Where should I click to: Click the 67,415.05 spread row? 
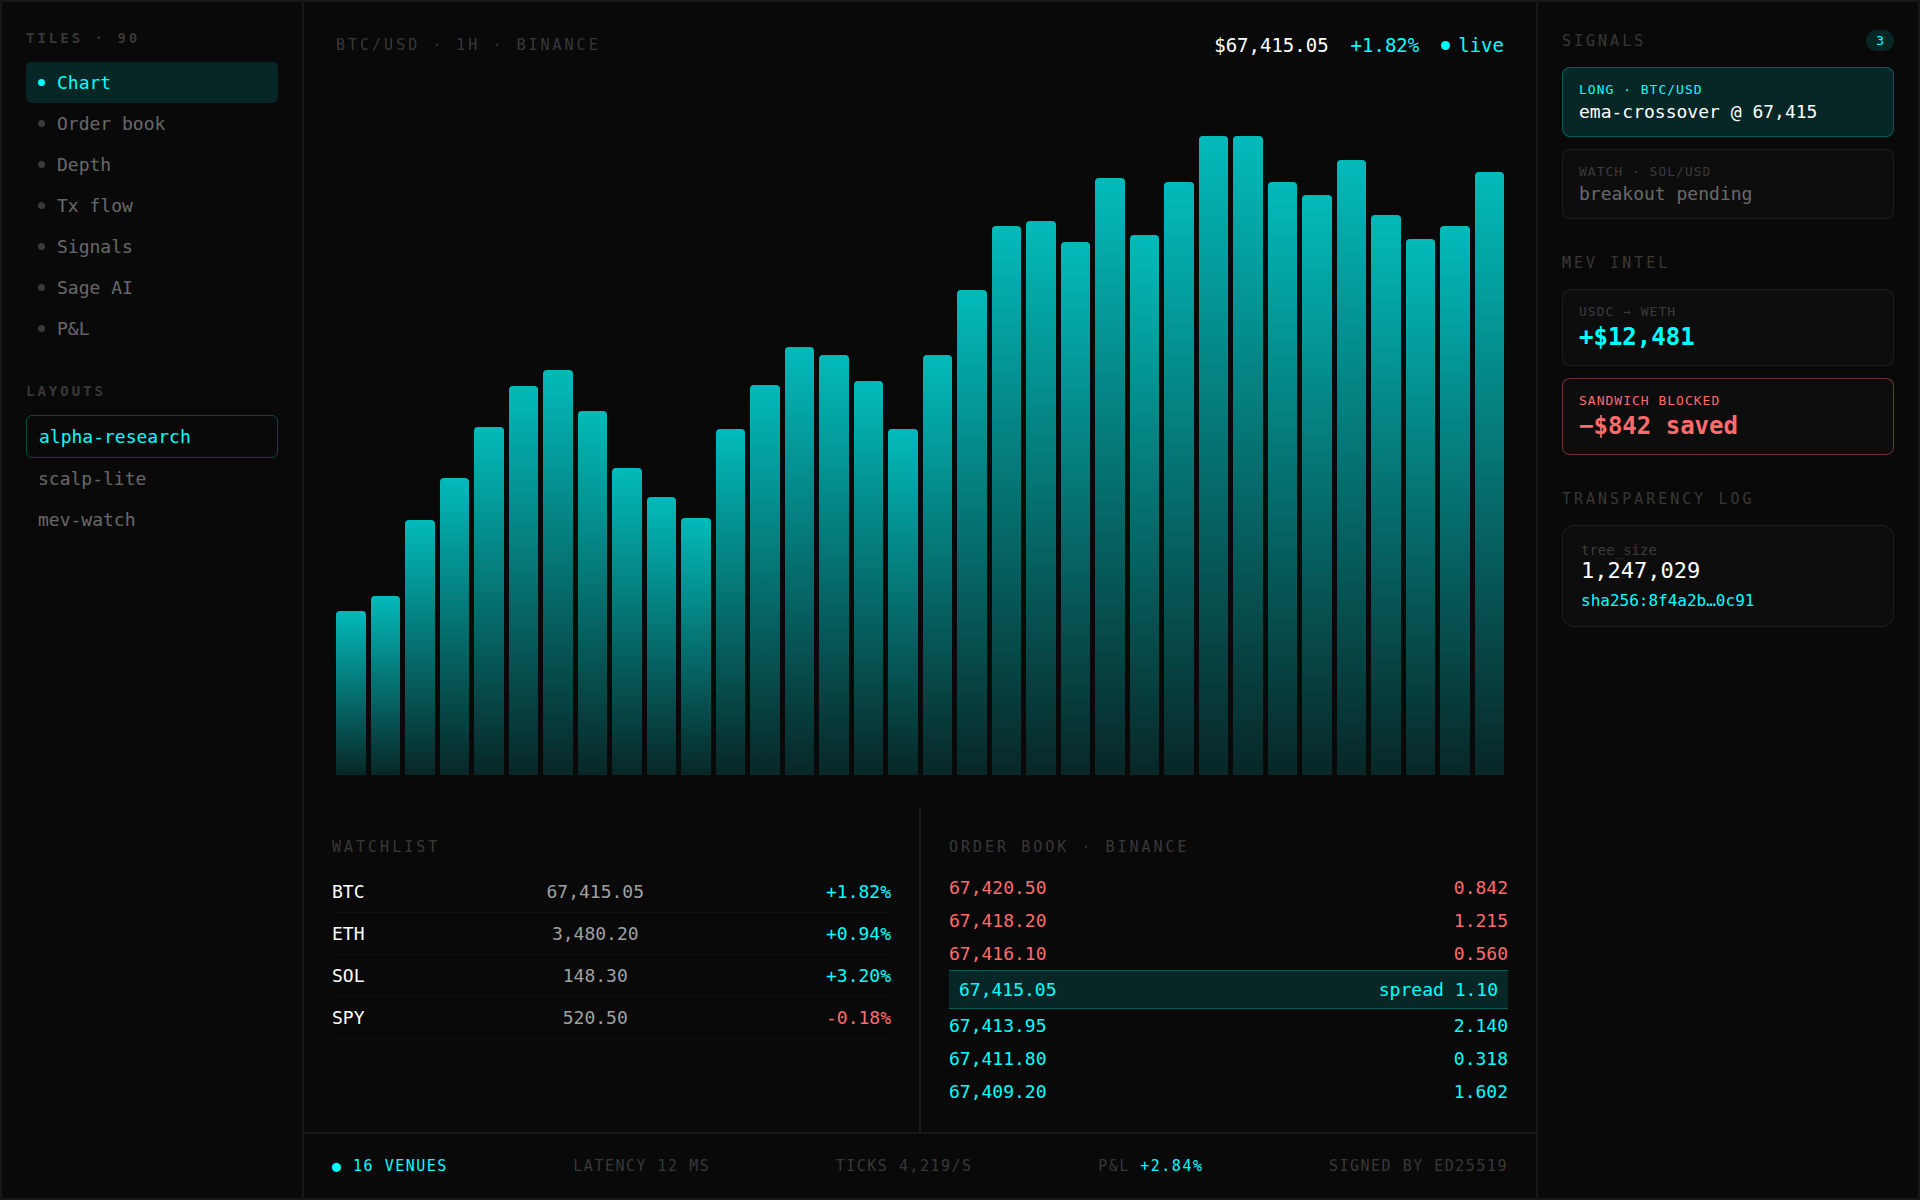tap(1228, 990)
